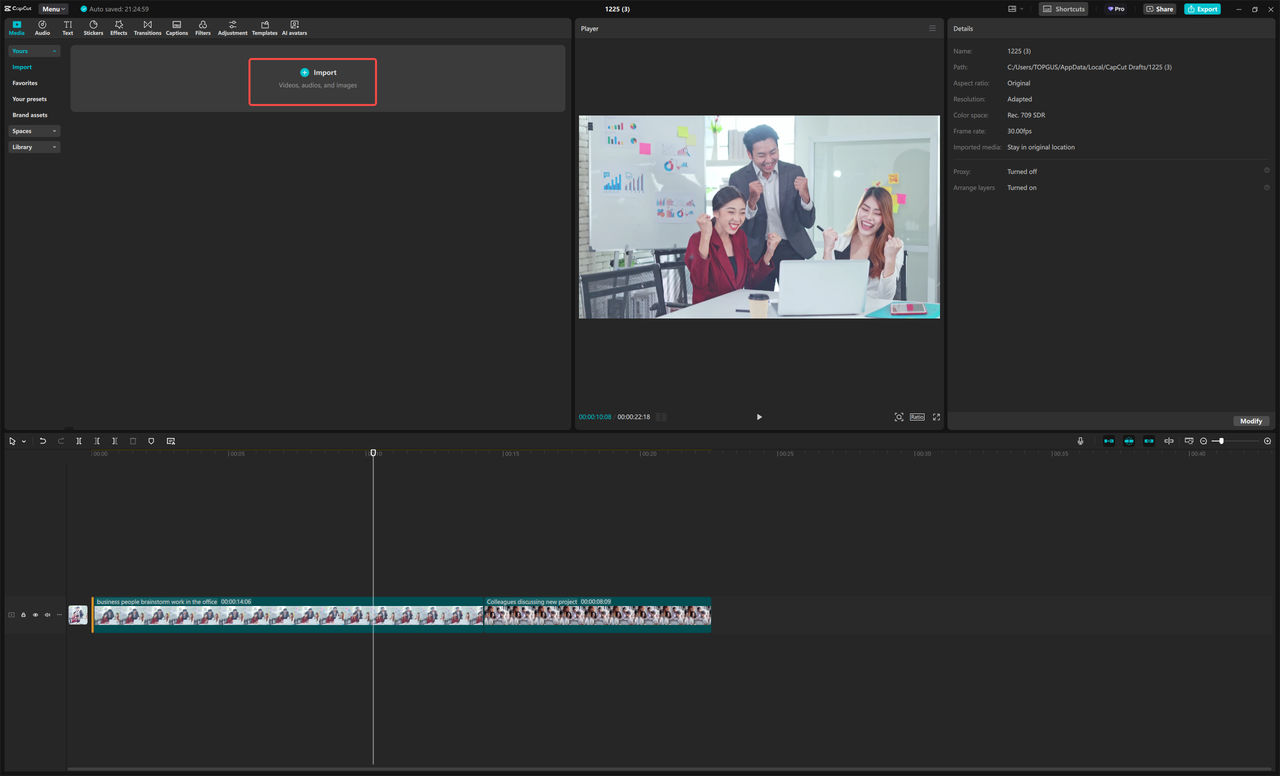Click the Pro upgrade button

[1115, 9]
